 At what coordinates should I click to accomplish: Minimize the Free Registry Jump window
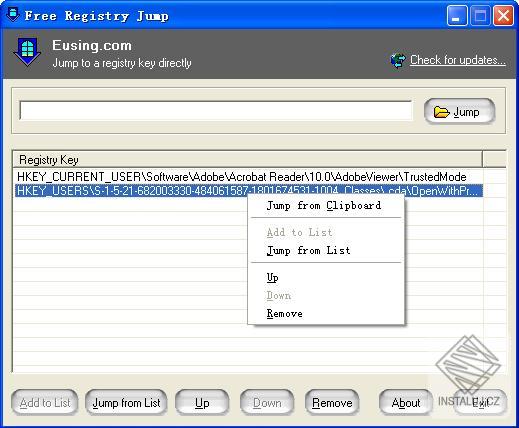tap(457, 15)
